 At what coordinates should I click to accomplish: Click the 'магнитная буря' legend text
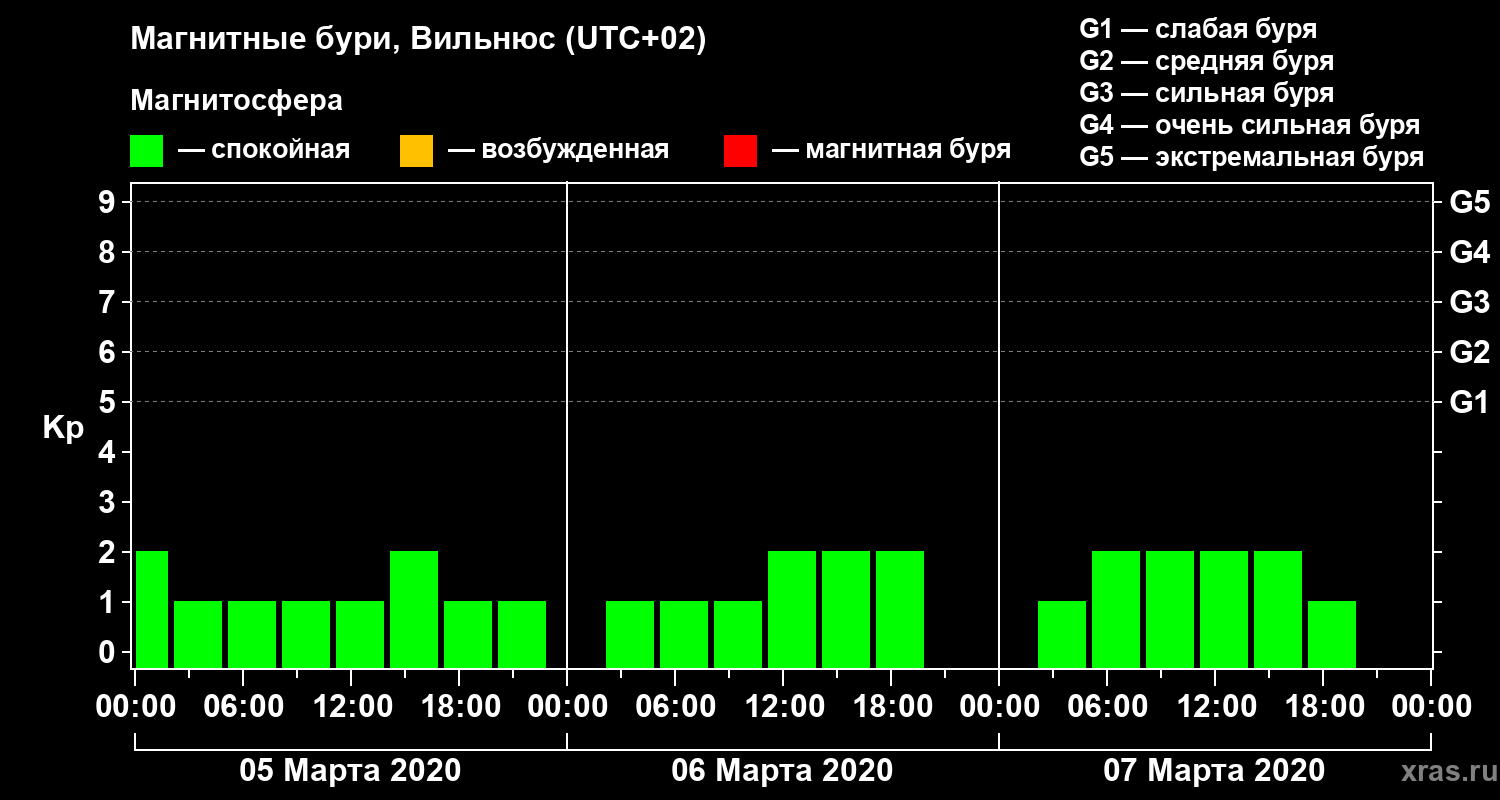click(908, 151)
